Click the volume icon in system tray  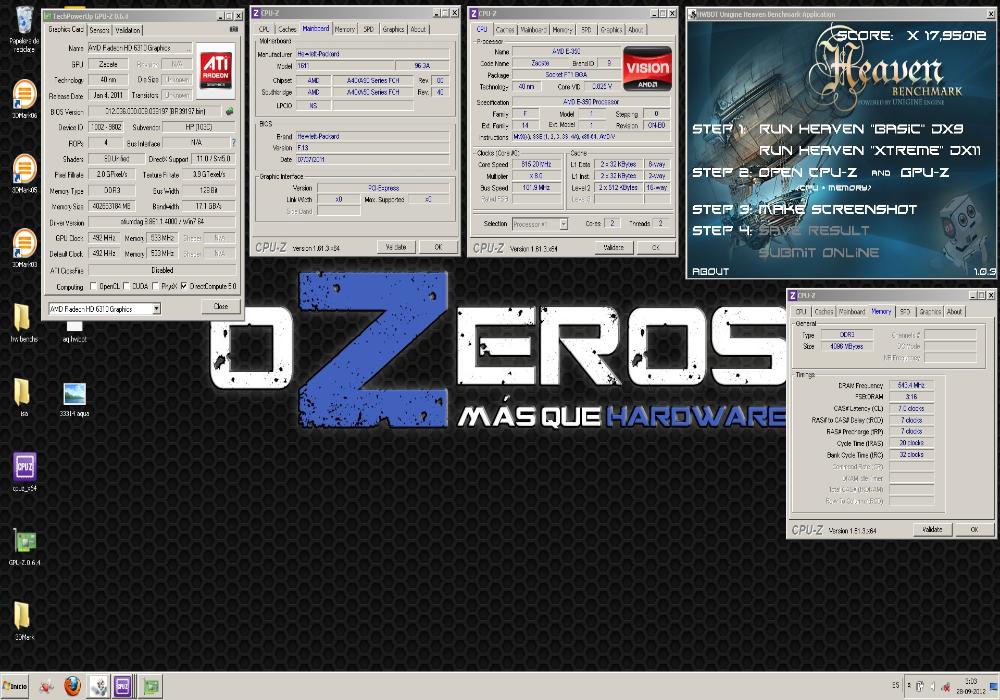click(x=932, y=687)
